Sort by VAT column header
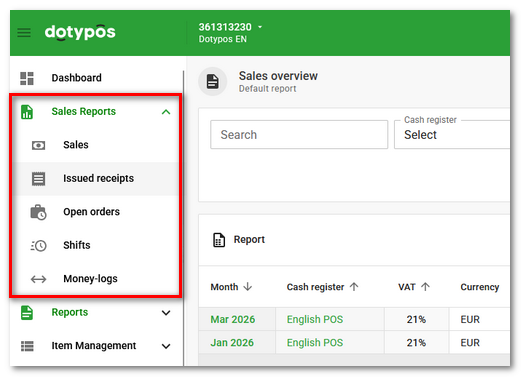521x377 pixels. [x=407, y=287]
